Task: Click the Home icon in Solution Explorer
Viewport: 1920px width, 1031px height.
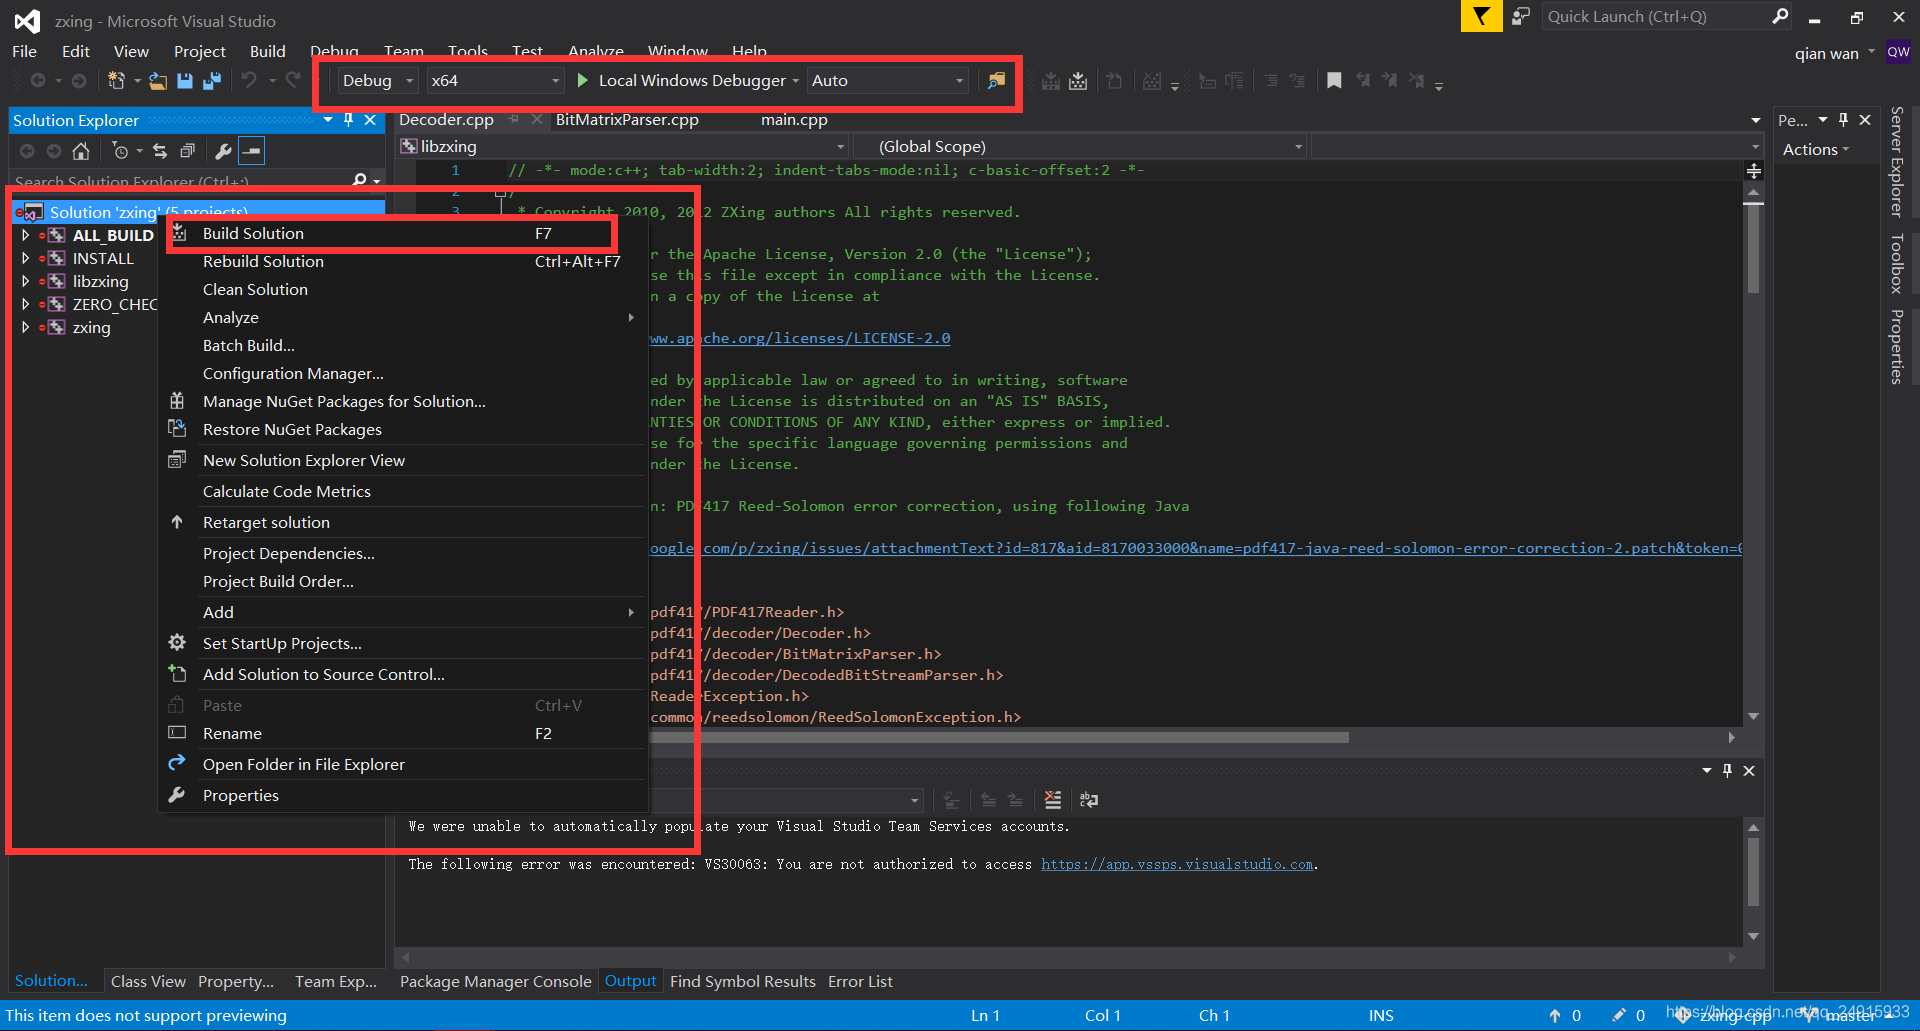Action: click(81, 151)
